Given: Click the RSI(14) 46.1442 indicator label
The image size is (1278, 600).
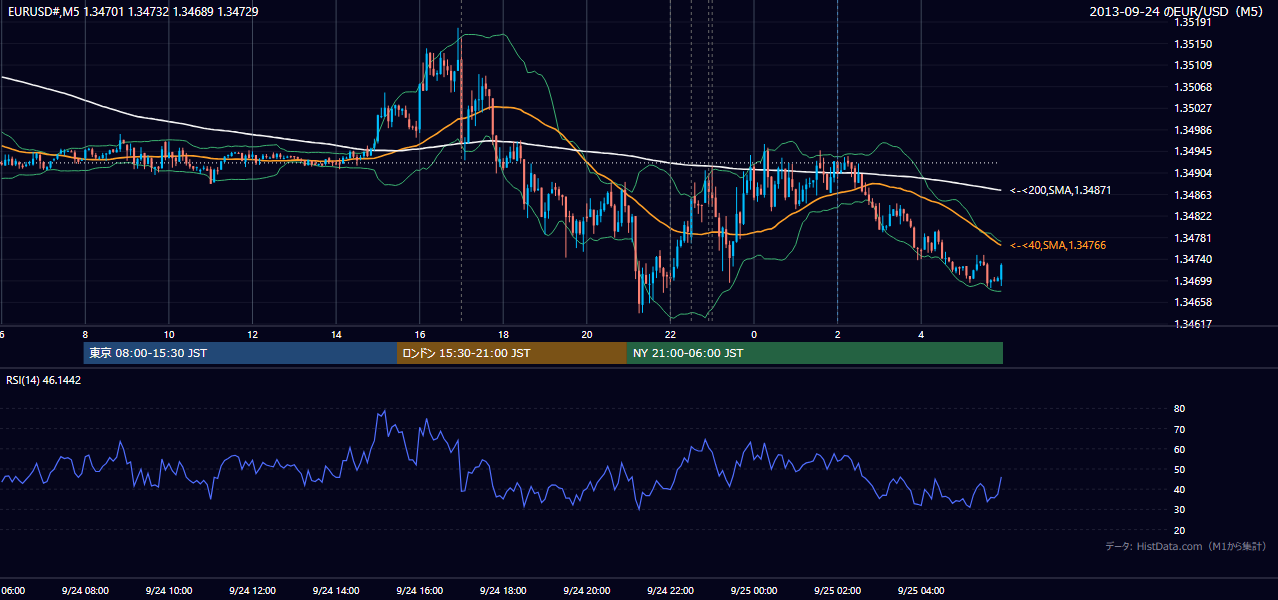Looking at the screenshot, I should click(x=44, y=381).
